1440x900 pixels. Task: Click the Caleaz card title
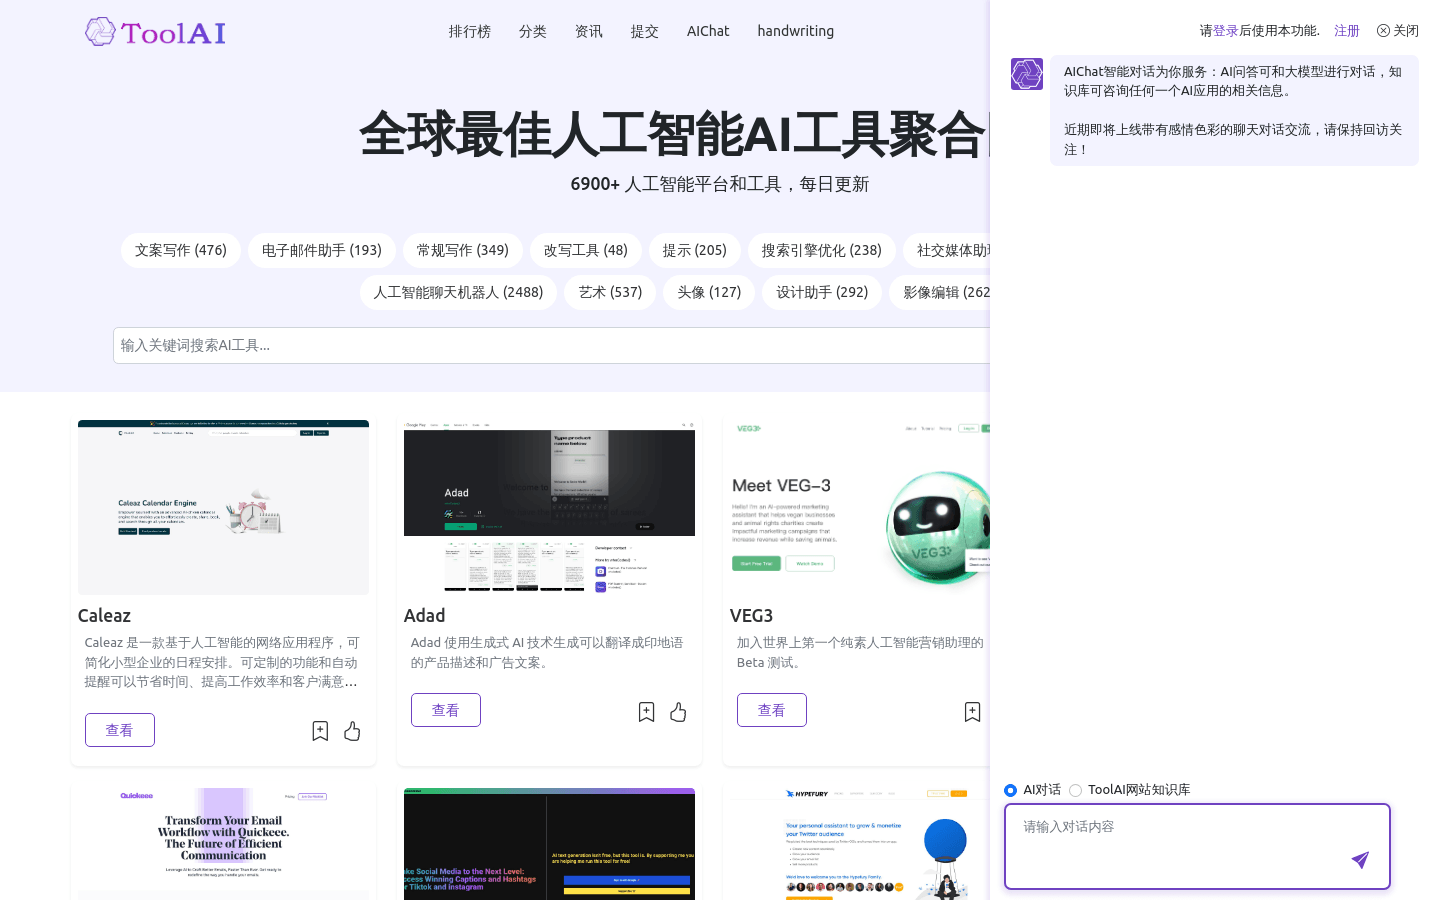click(104, 616)
